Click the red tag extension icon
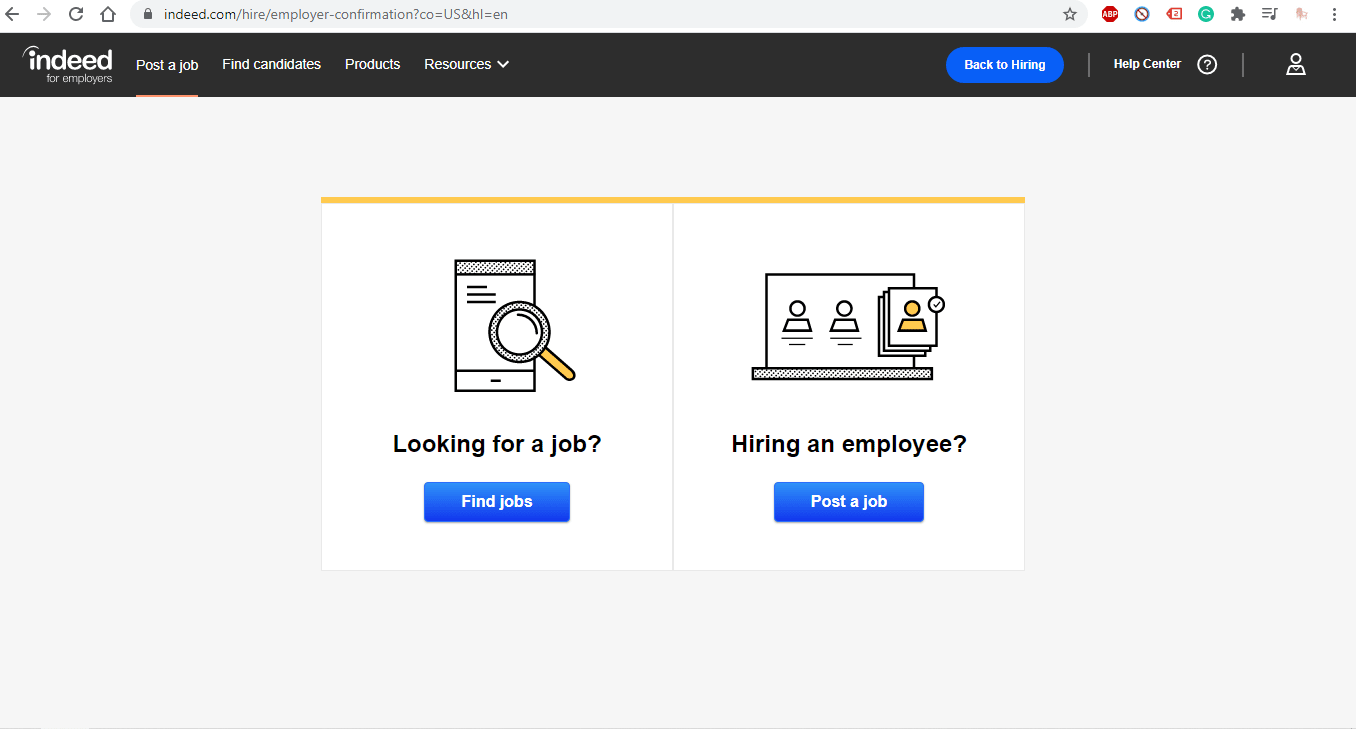The height and width of the screenshot is (729, 1356). point(1174,14)
